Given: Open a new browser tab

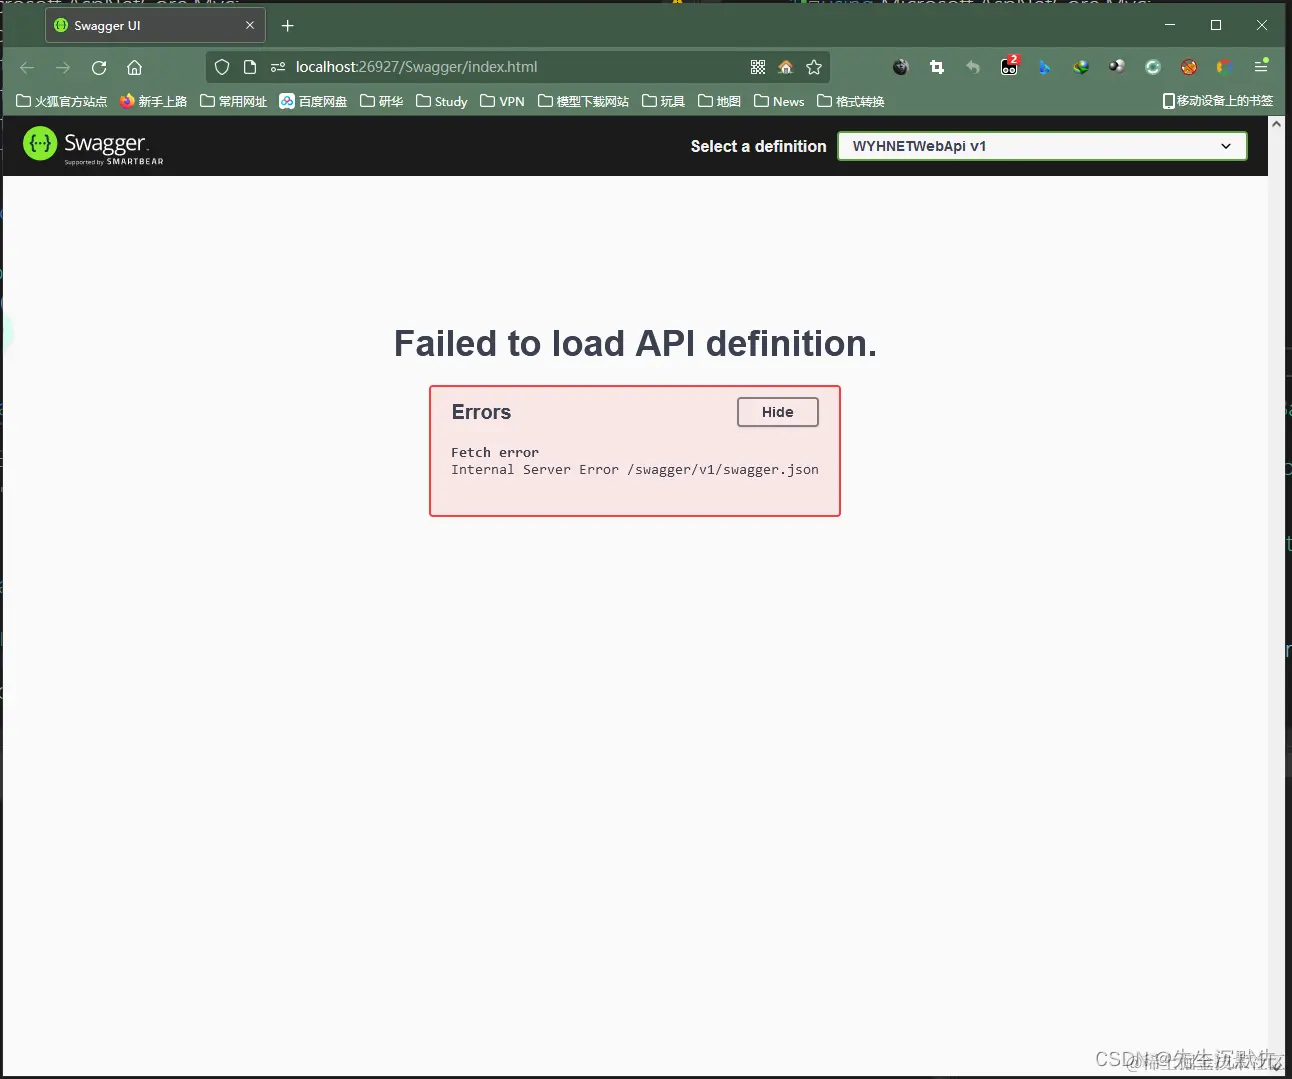Looking at the screenshot, I should pos(288,26).
